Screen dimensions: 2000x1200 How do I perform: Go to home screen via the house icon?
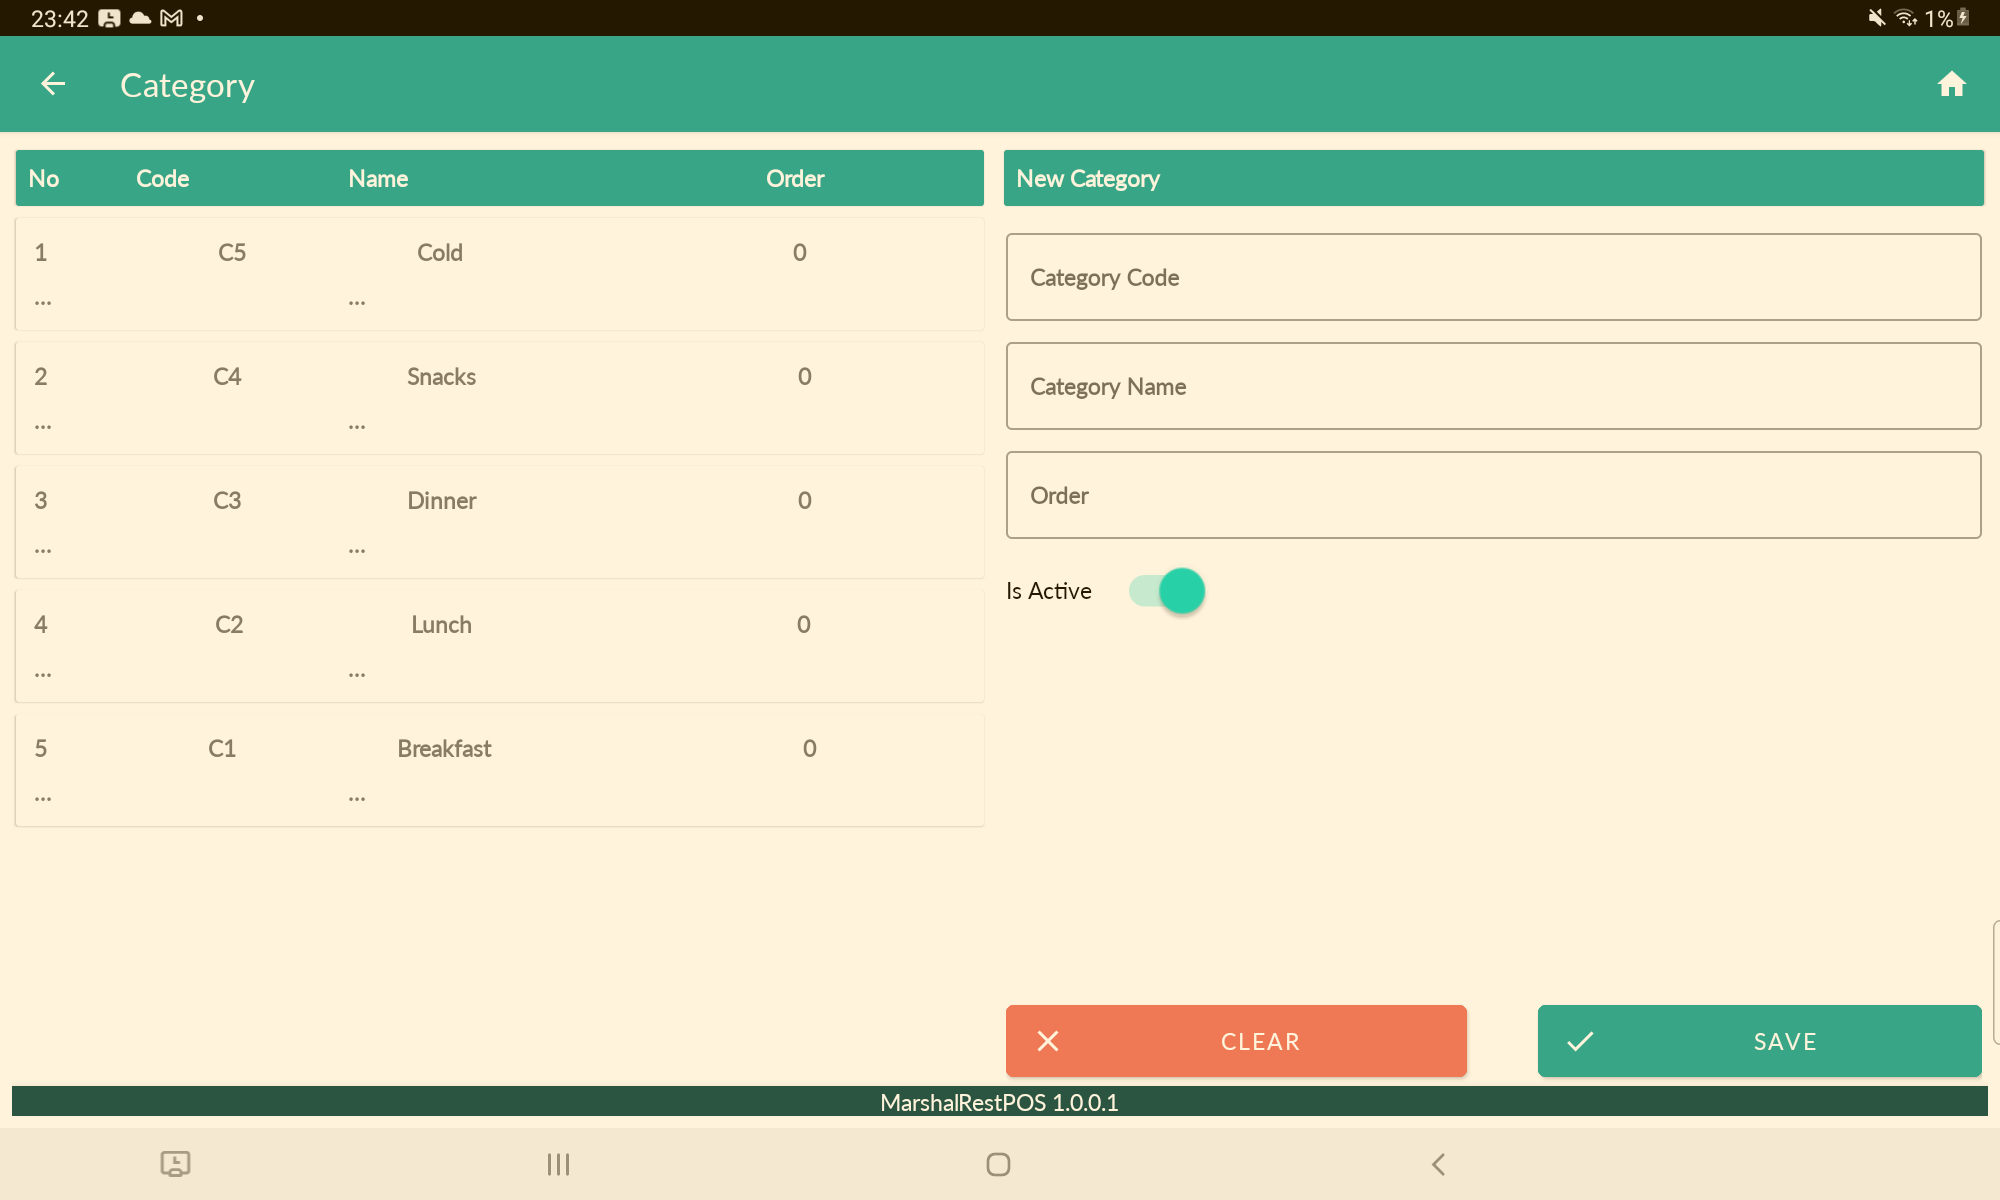(1951, 84)
